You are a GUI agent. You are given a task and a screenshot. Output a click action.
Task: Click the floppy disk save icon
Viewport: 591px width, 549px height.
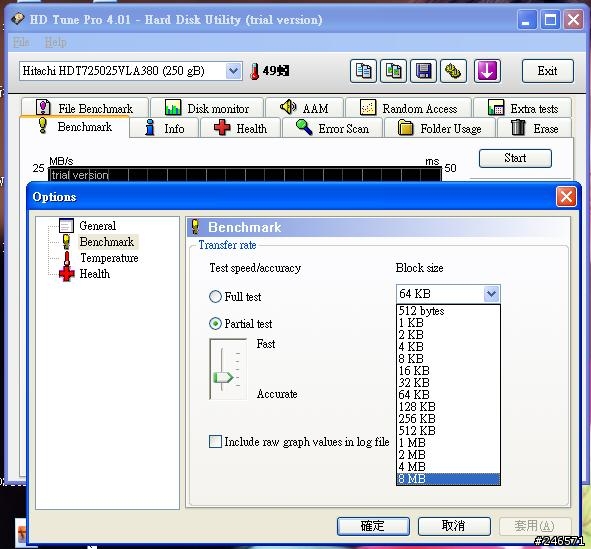(423, 71)
